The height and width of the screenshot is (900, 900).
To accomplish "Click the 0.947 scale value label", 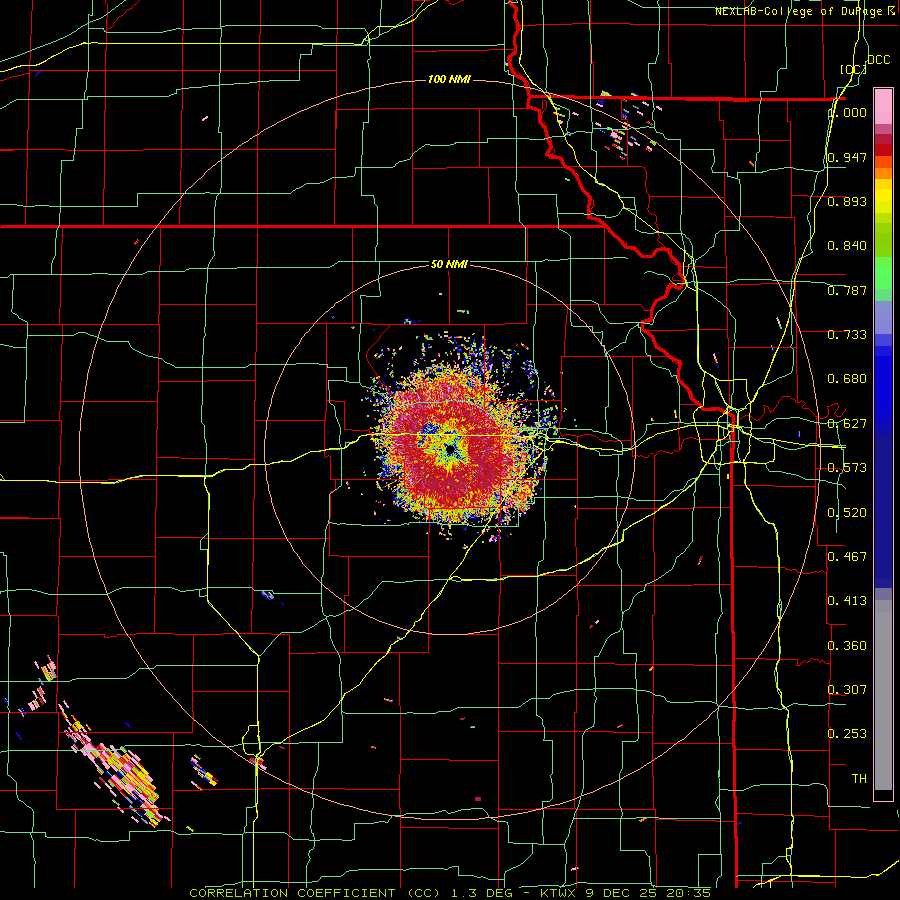I will pyautogui.click(x=847, y=157).
